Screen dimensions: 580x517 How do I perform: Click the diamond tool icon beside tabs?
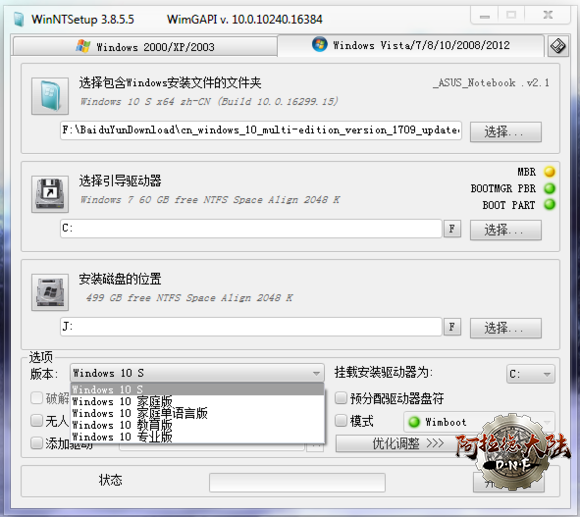tap(558, 47)
